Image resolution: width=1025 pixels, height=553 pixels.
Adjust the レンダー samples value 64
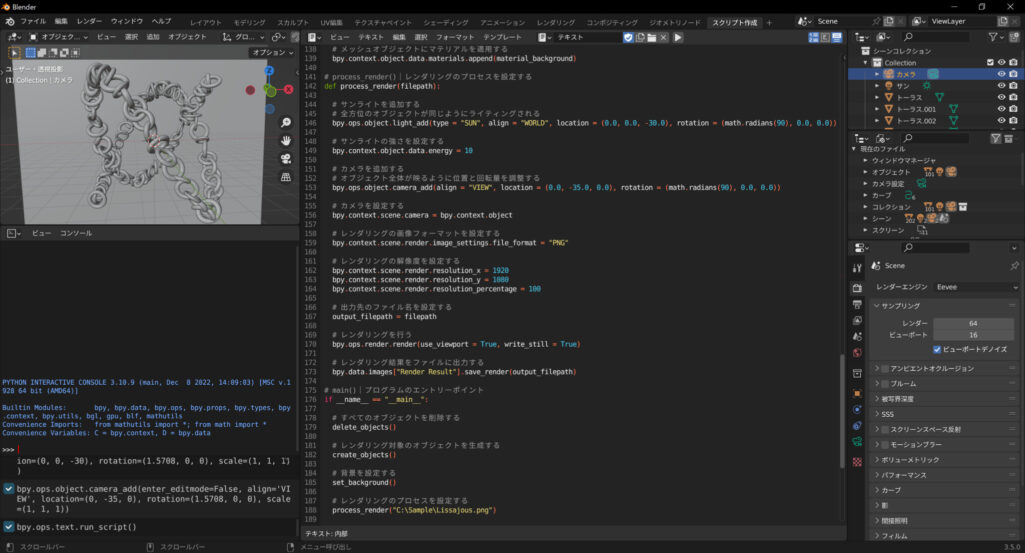point(973,324)
